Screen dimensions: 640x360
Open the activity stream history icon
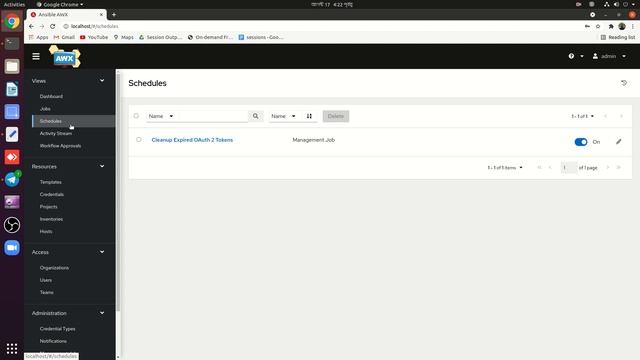[624, 83]
